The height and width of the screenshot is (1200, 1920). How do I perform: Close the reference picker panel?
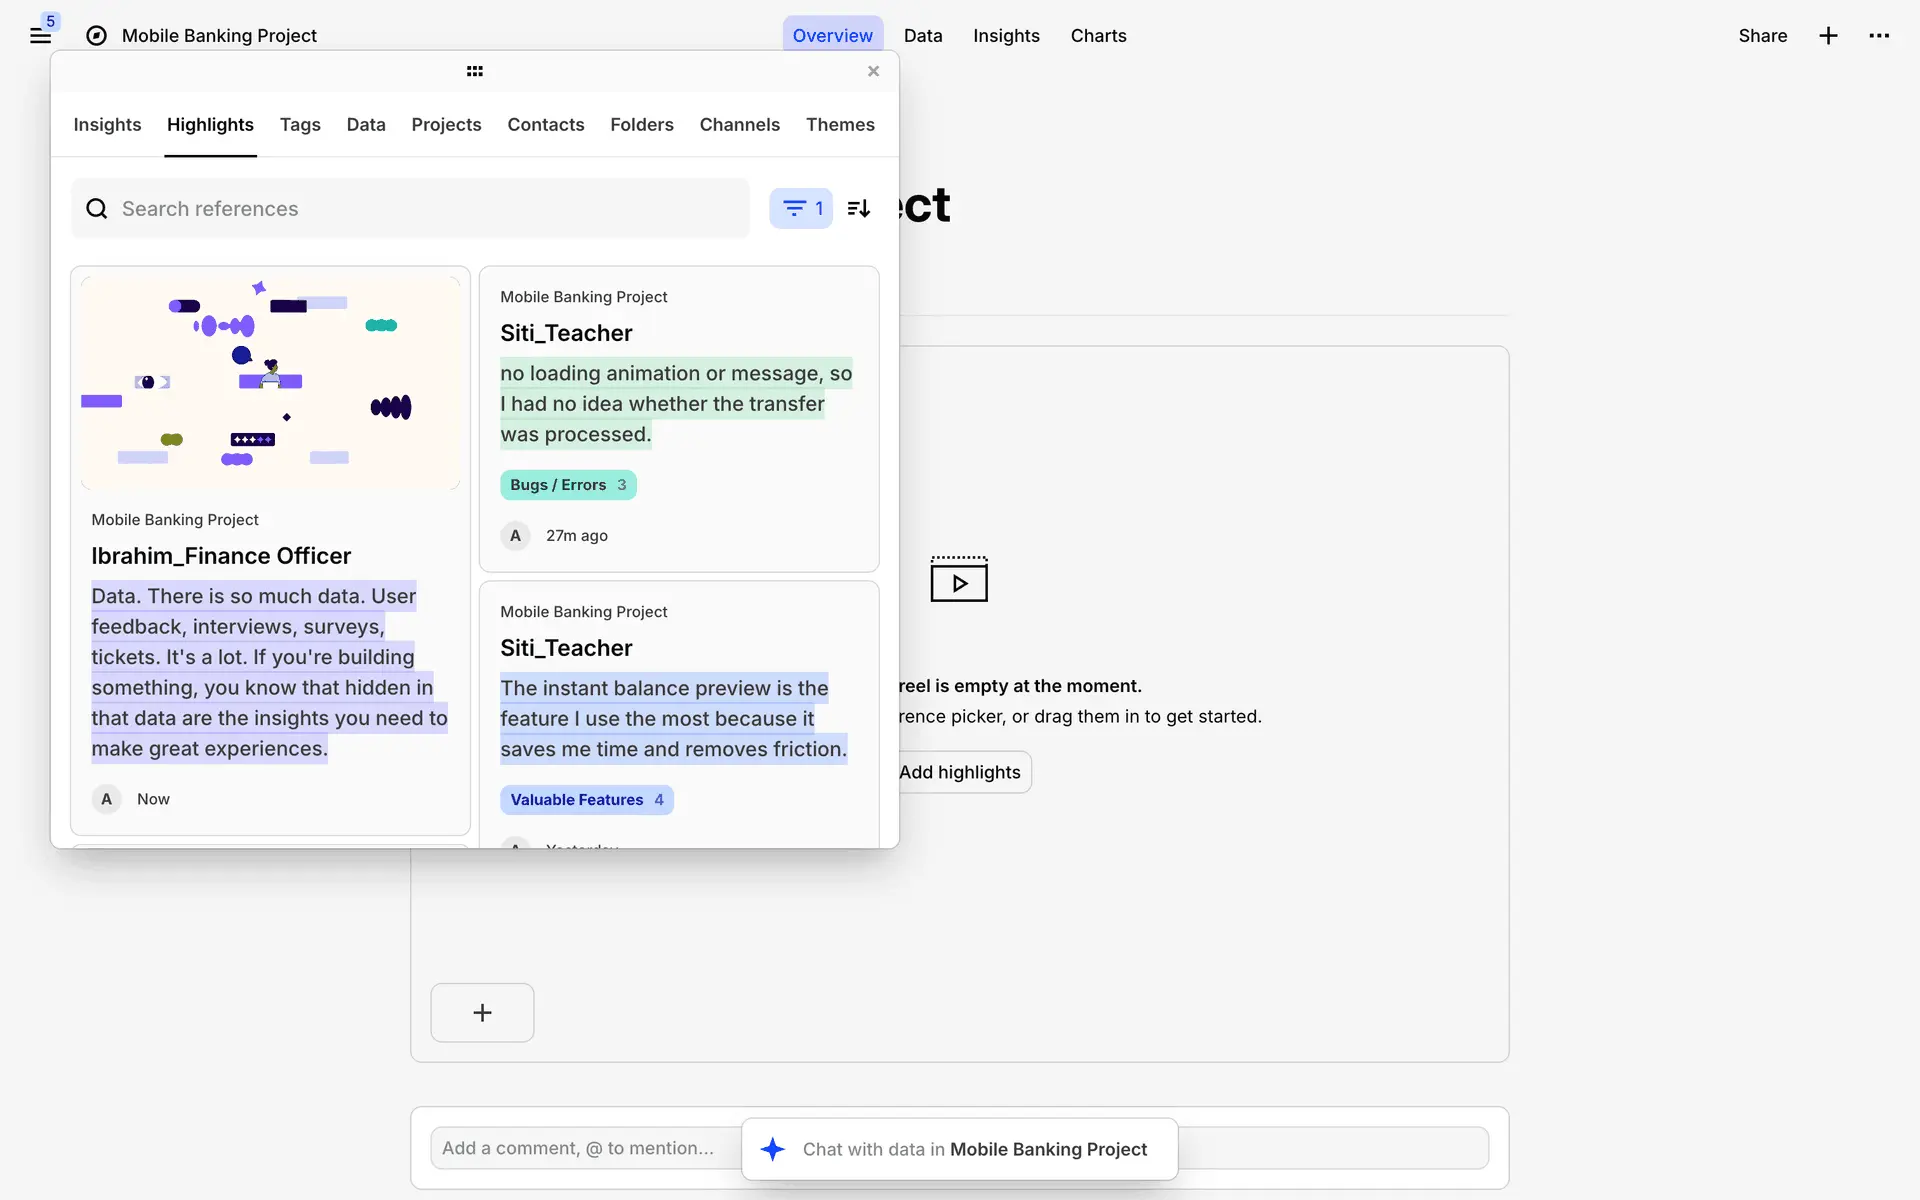[873, 71]
